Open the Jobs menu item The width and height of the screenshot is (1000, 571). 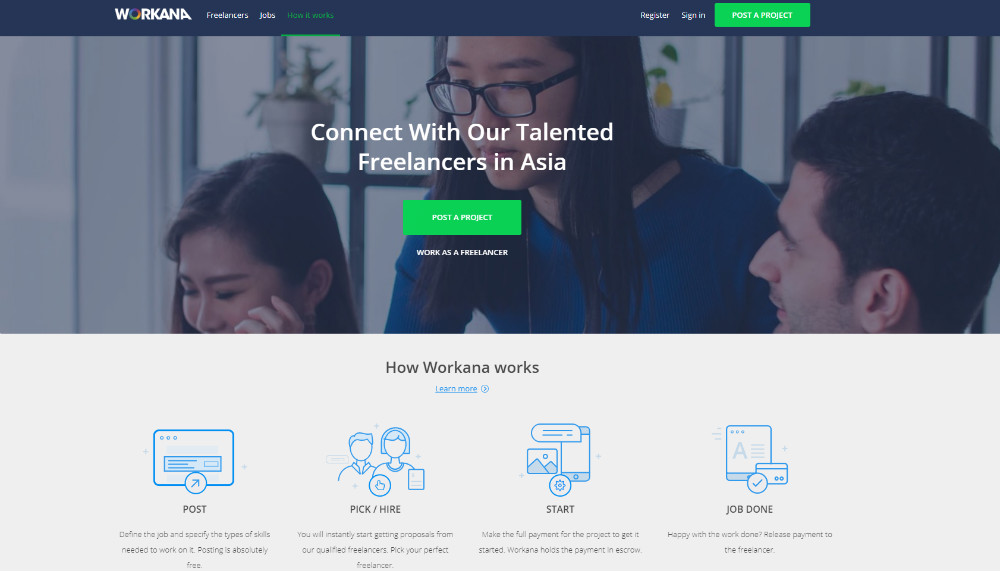click(x=267, y=15)
